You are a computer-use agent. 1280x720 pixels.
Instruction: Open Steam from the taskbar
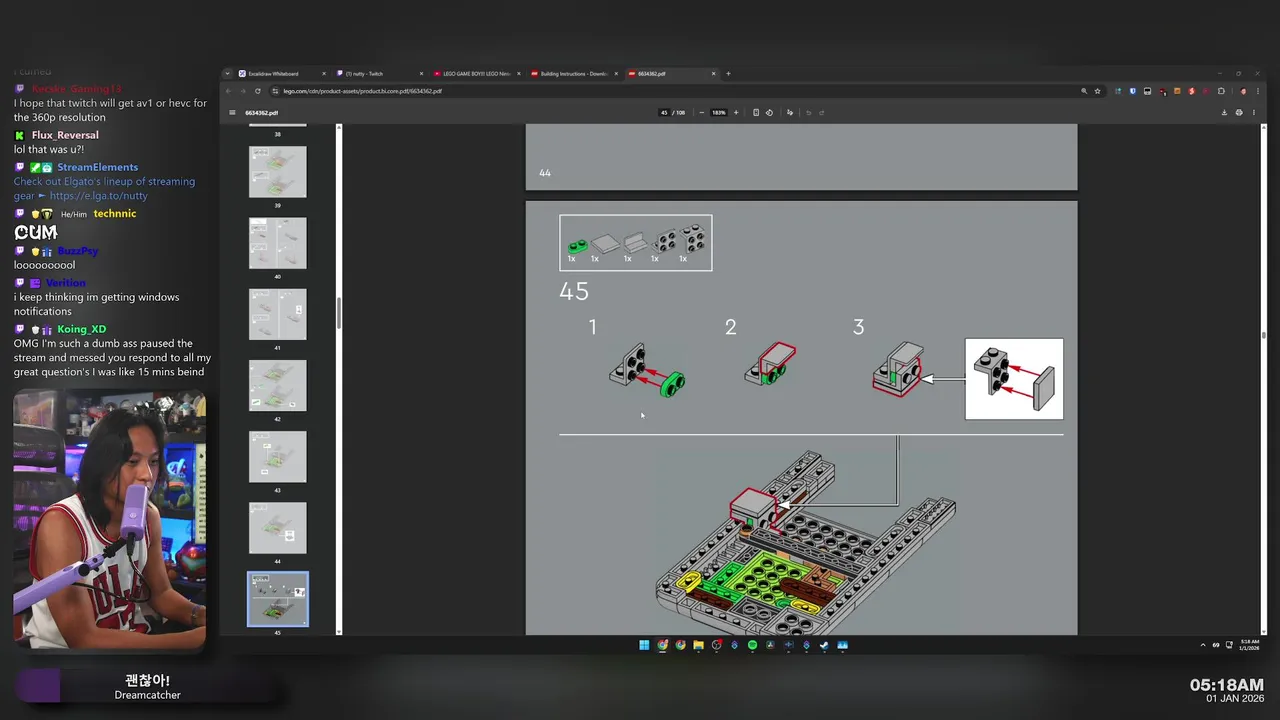pyautogui.click(x=824, y=645)
